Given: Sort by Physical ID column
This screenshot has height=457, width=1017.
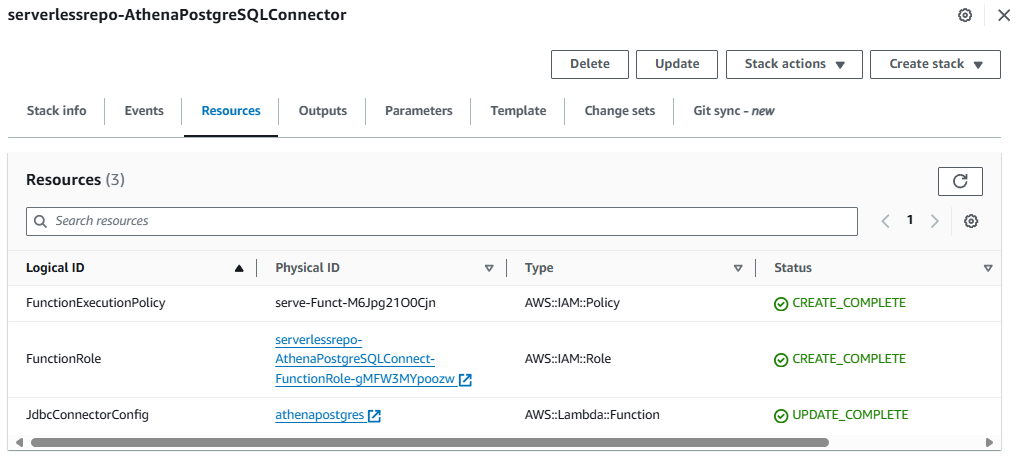Looking at the screenshot, I should [x=489, y=268].
